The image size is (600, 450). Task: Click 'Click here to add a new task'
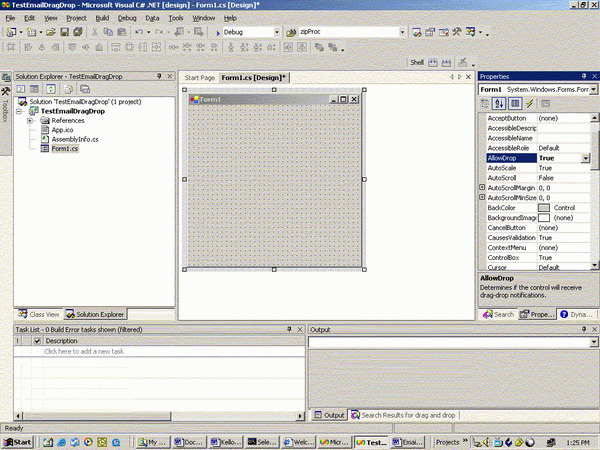coord(84,351)
